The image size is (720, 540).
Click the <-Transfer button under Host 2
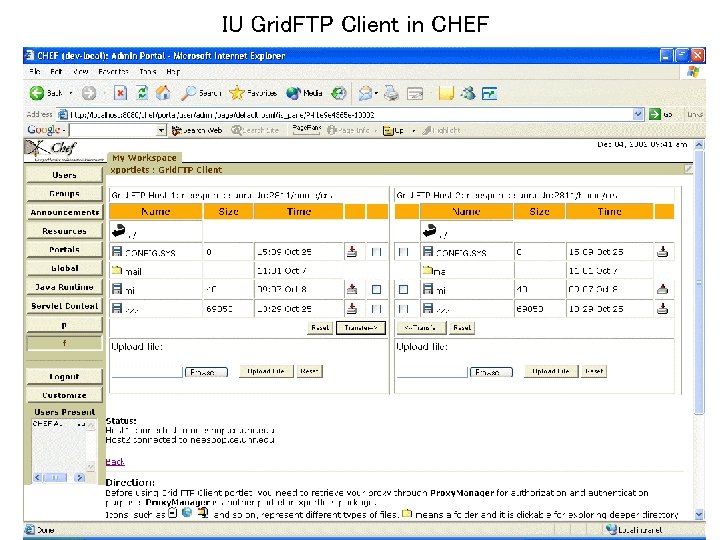pyautogui.click(x=420, y=328)
